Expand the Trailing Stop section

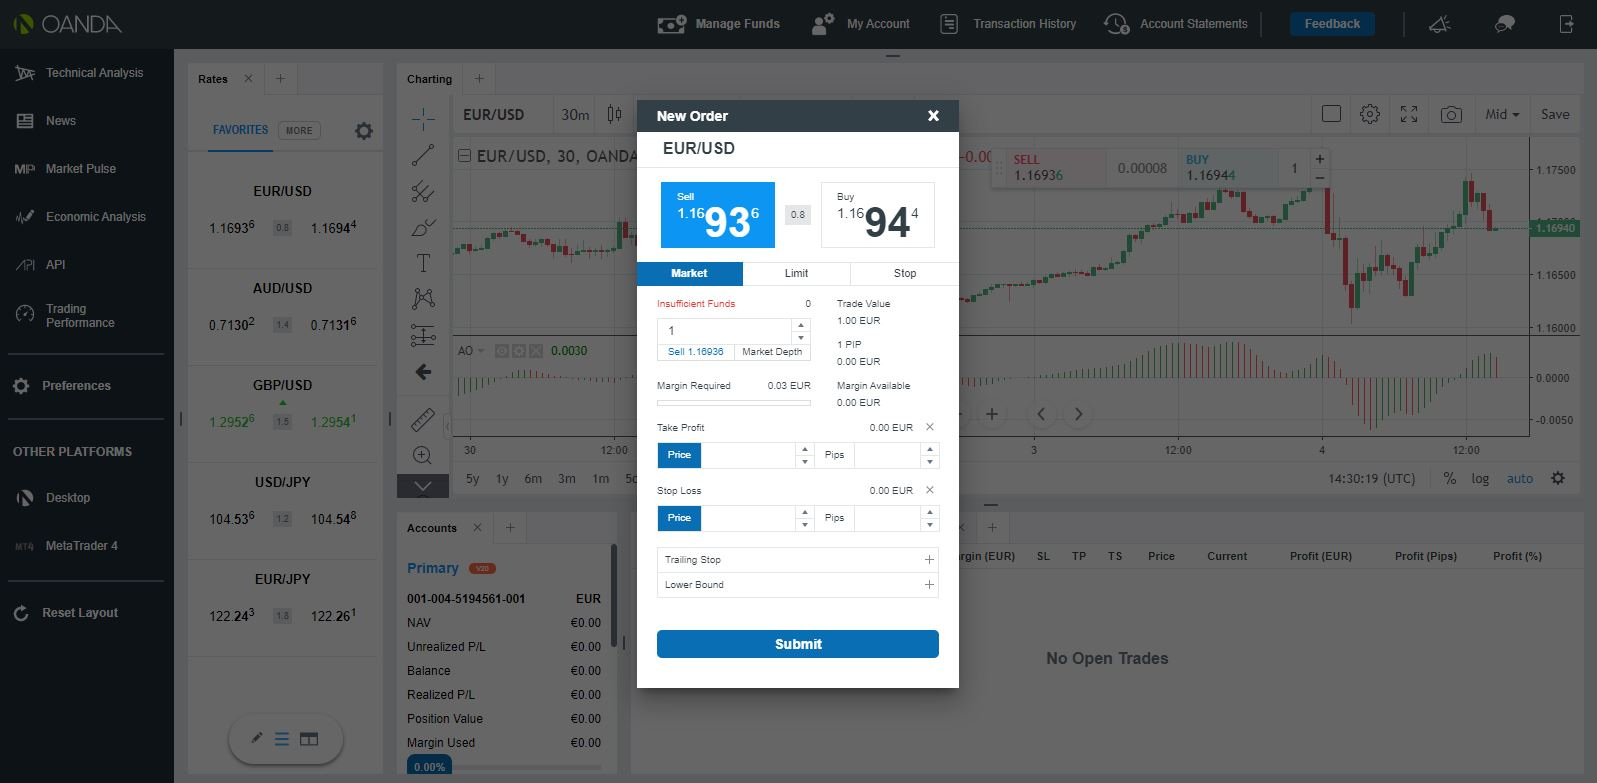[x=929, y=560]
